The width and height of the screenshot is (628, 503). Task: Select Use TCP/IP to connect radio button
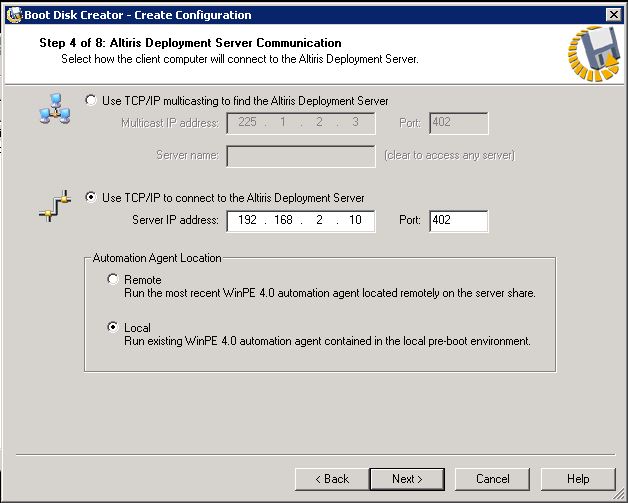(x=91, y=197)
